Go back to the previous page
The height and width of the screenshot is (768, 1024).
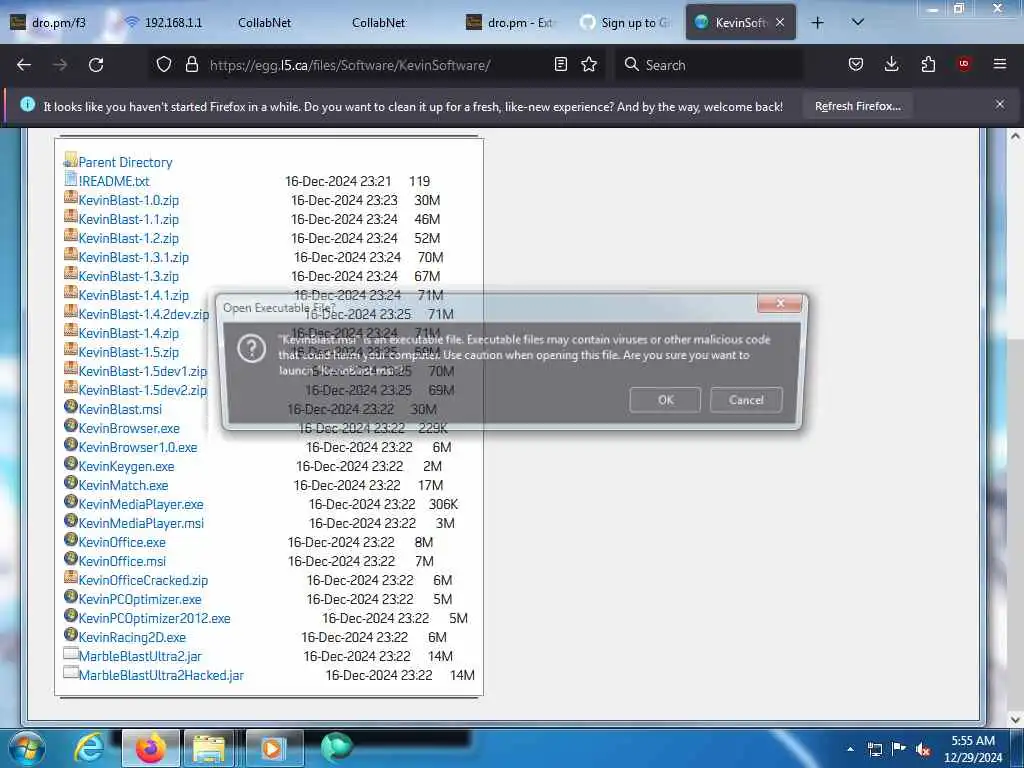point(24,65)
